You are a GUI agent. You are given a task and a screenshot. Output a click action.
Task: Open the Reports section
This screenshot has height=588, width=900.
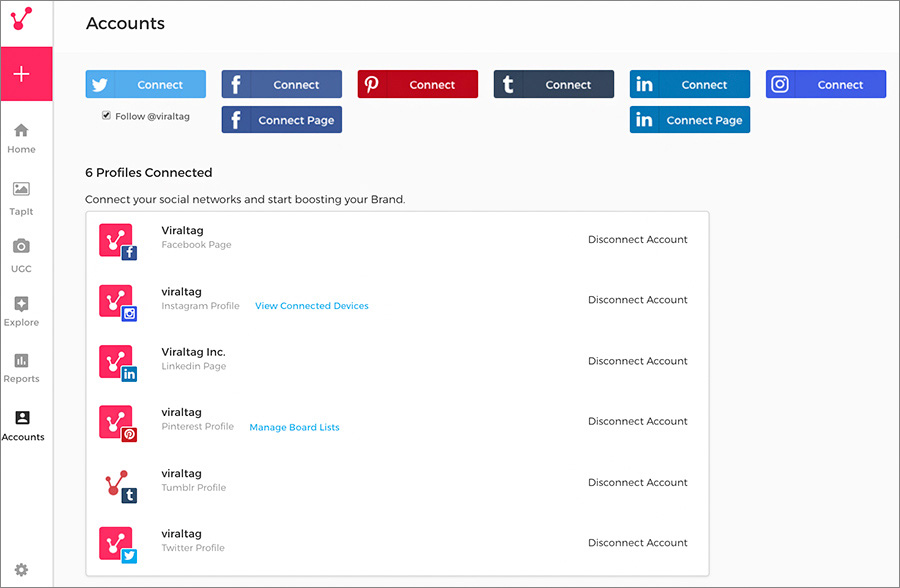pos(21,368)
